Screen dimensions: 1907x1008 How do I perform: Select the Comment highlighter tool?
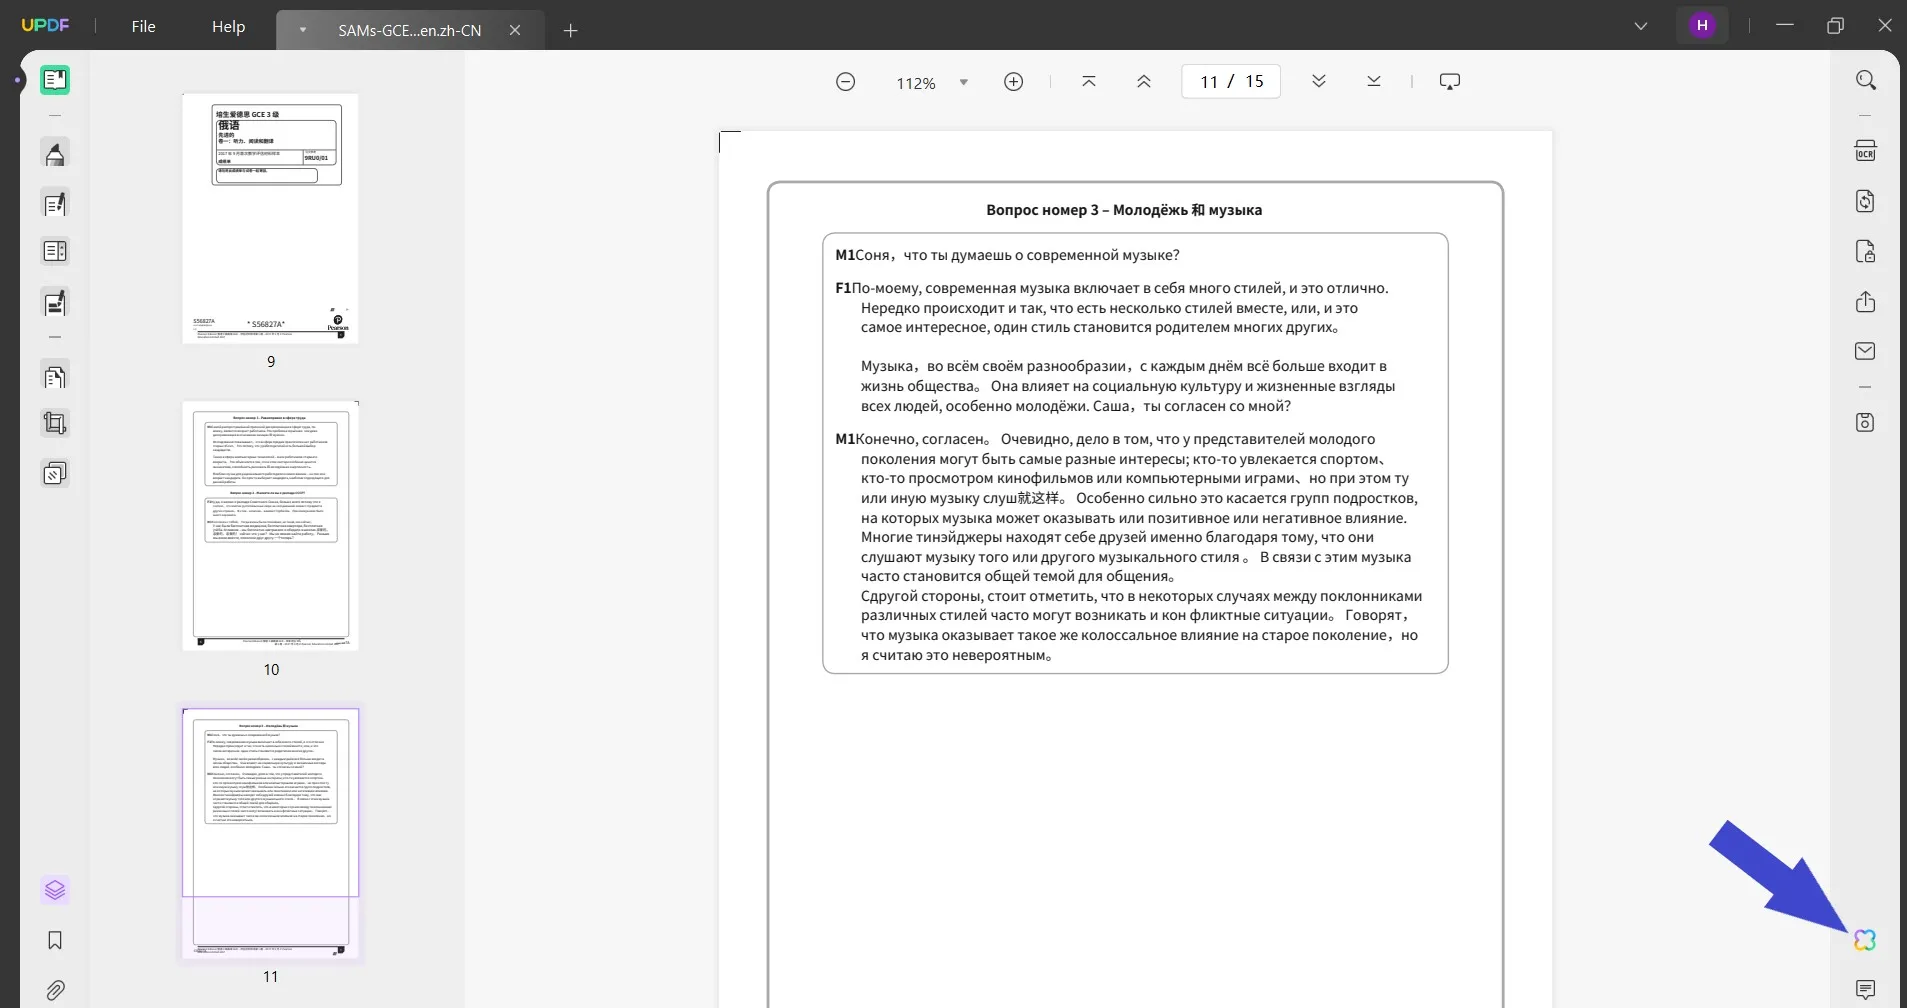(x=55, y=154)
